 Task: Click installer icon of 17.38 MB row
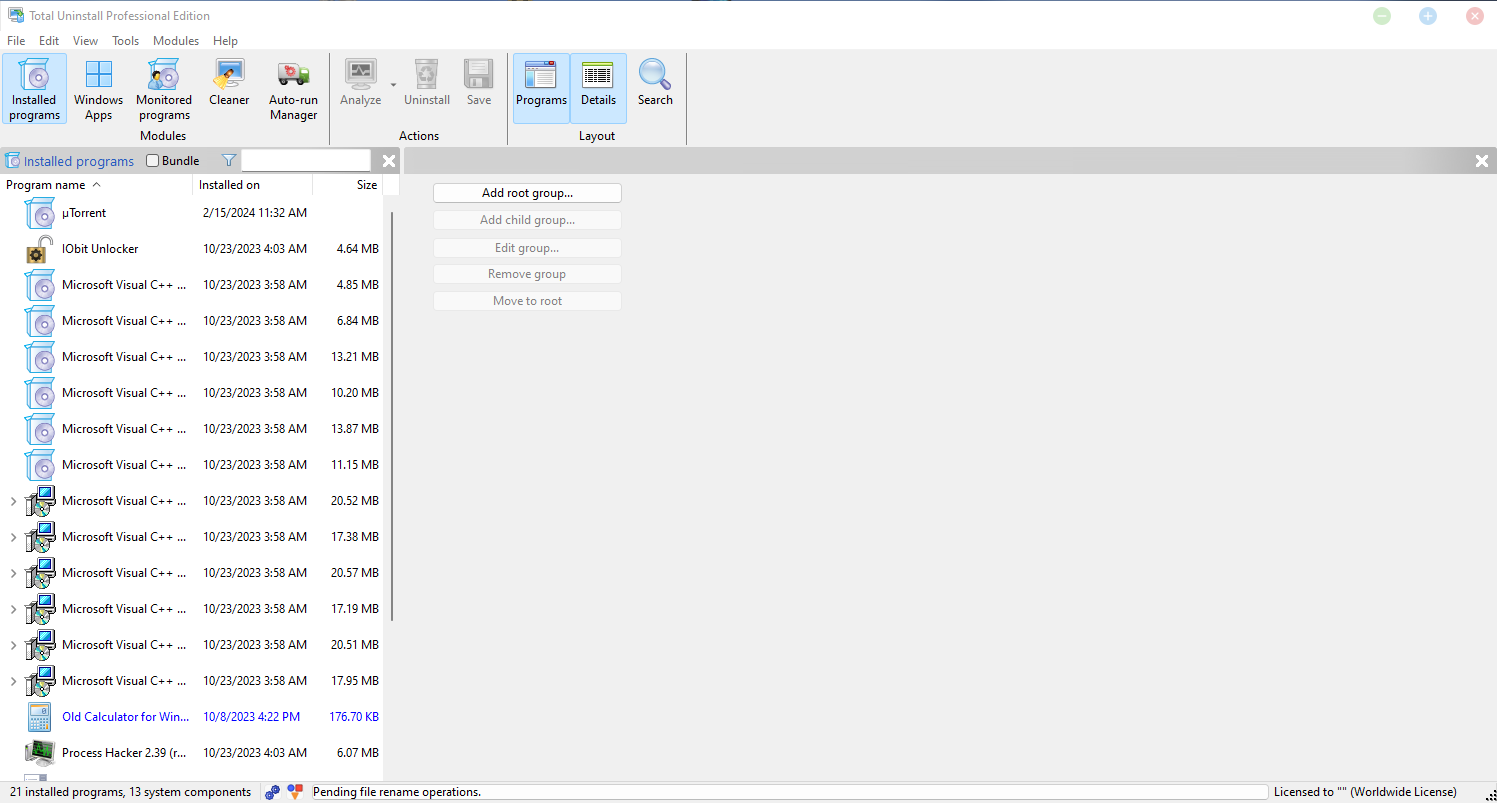click(x=40, y=537)
